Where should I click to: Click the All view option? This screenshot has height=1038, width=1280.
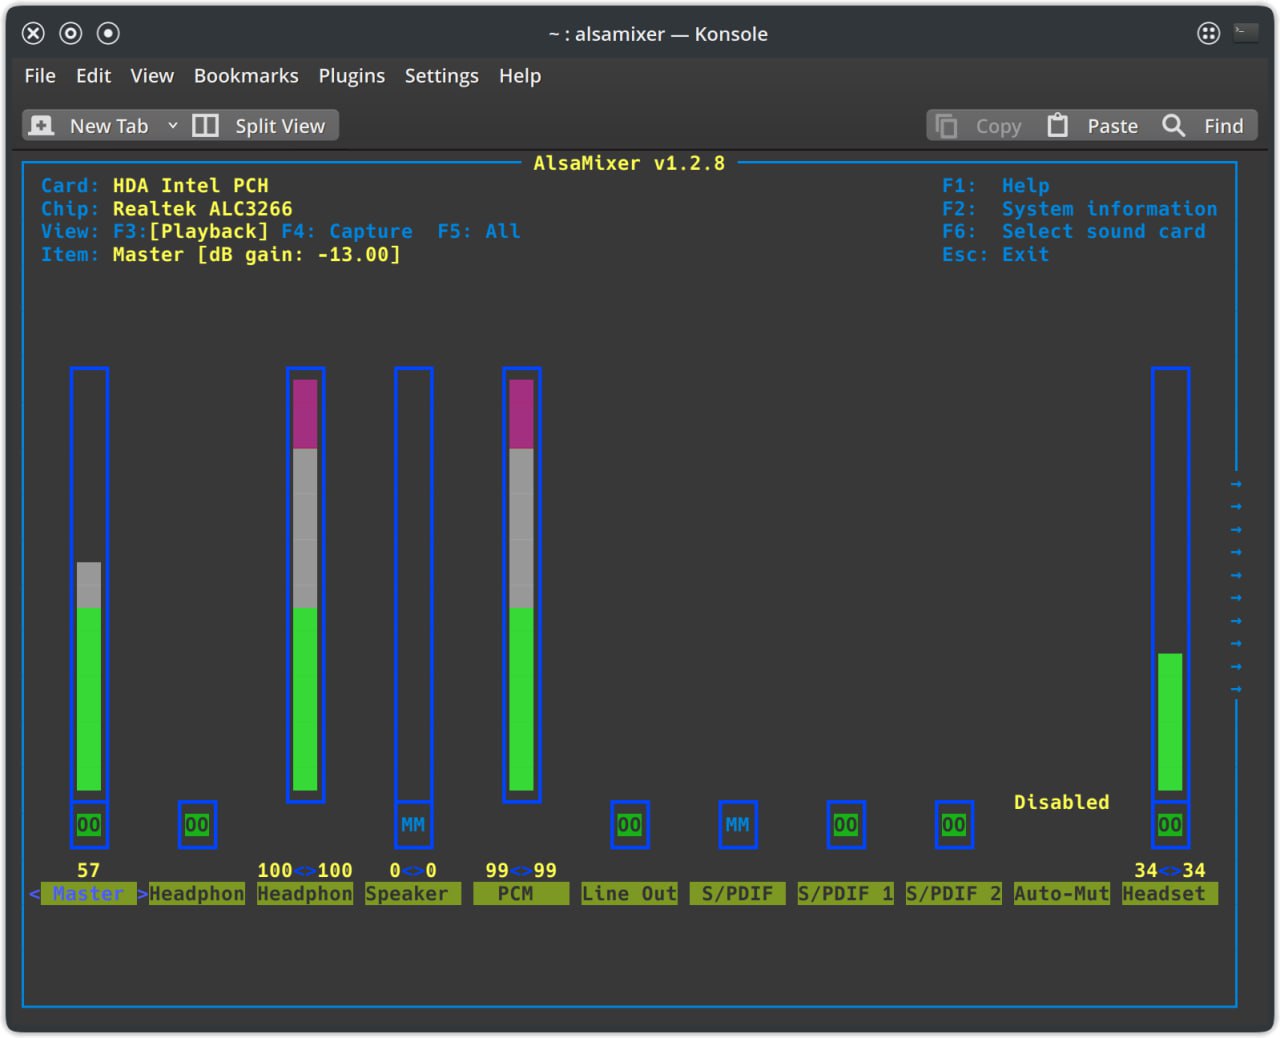click(503, 232)
